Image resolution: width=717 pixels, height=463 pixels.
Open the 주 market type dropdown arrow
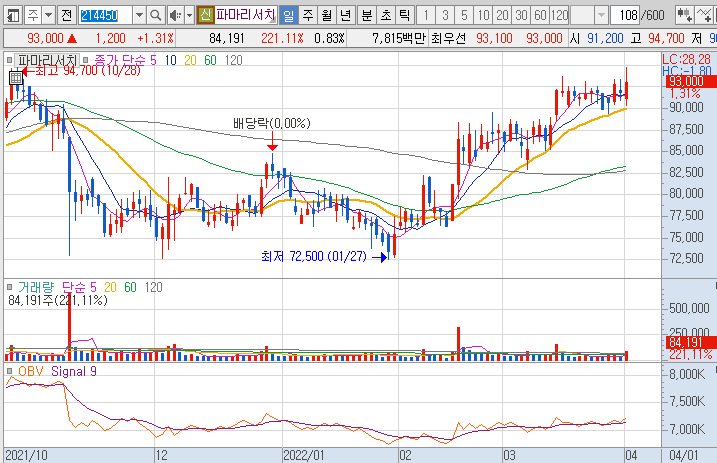pos(48,16)
